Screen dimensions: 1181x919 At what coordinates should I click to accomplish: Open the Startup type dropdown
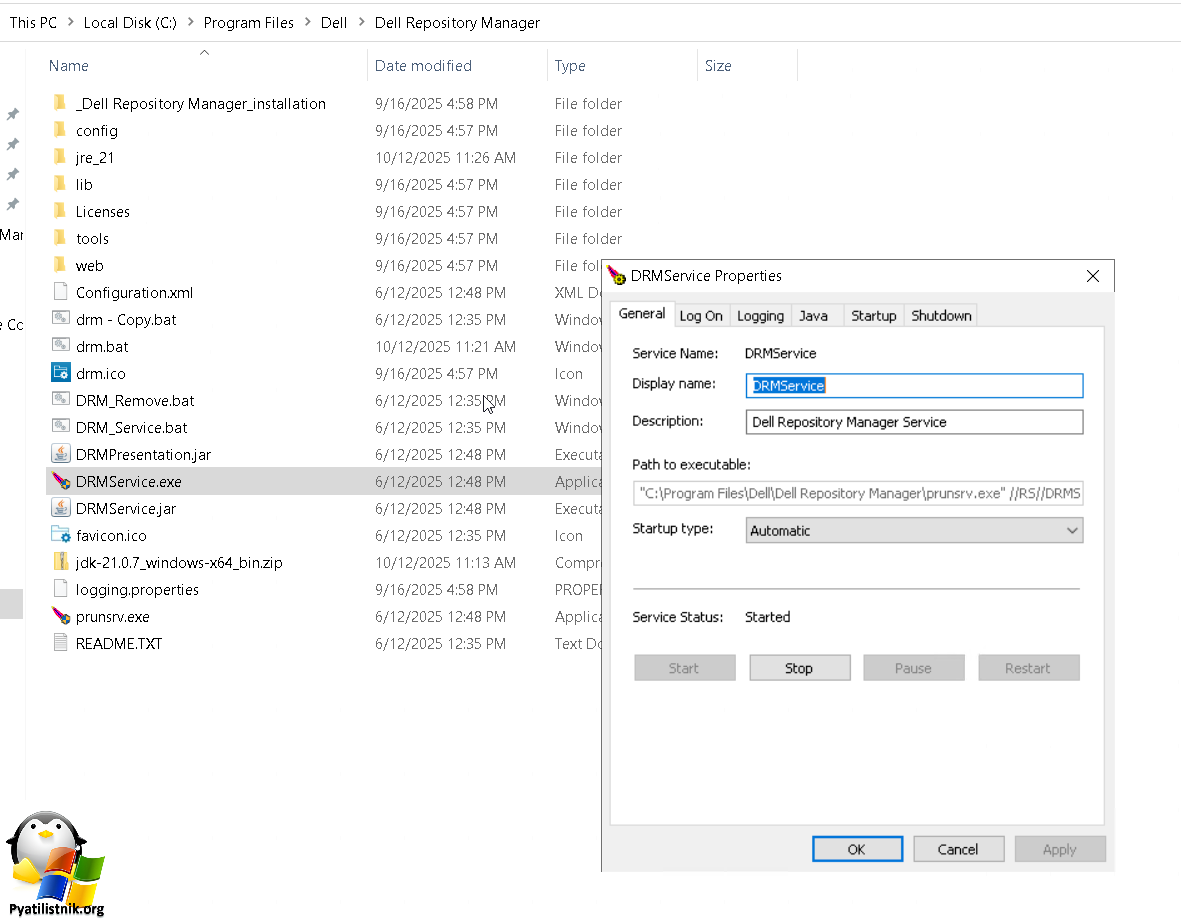[x=914, y=531]
